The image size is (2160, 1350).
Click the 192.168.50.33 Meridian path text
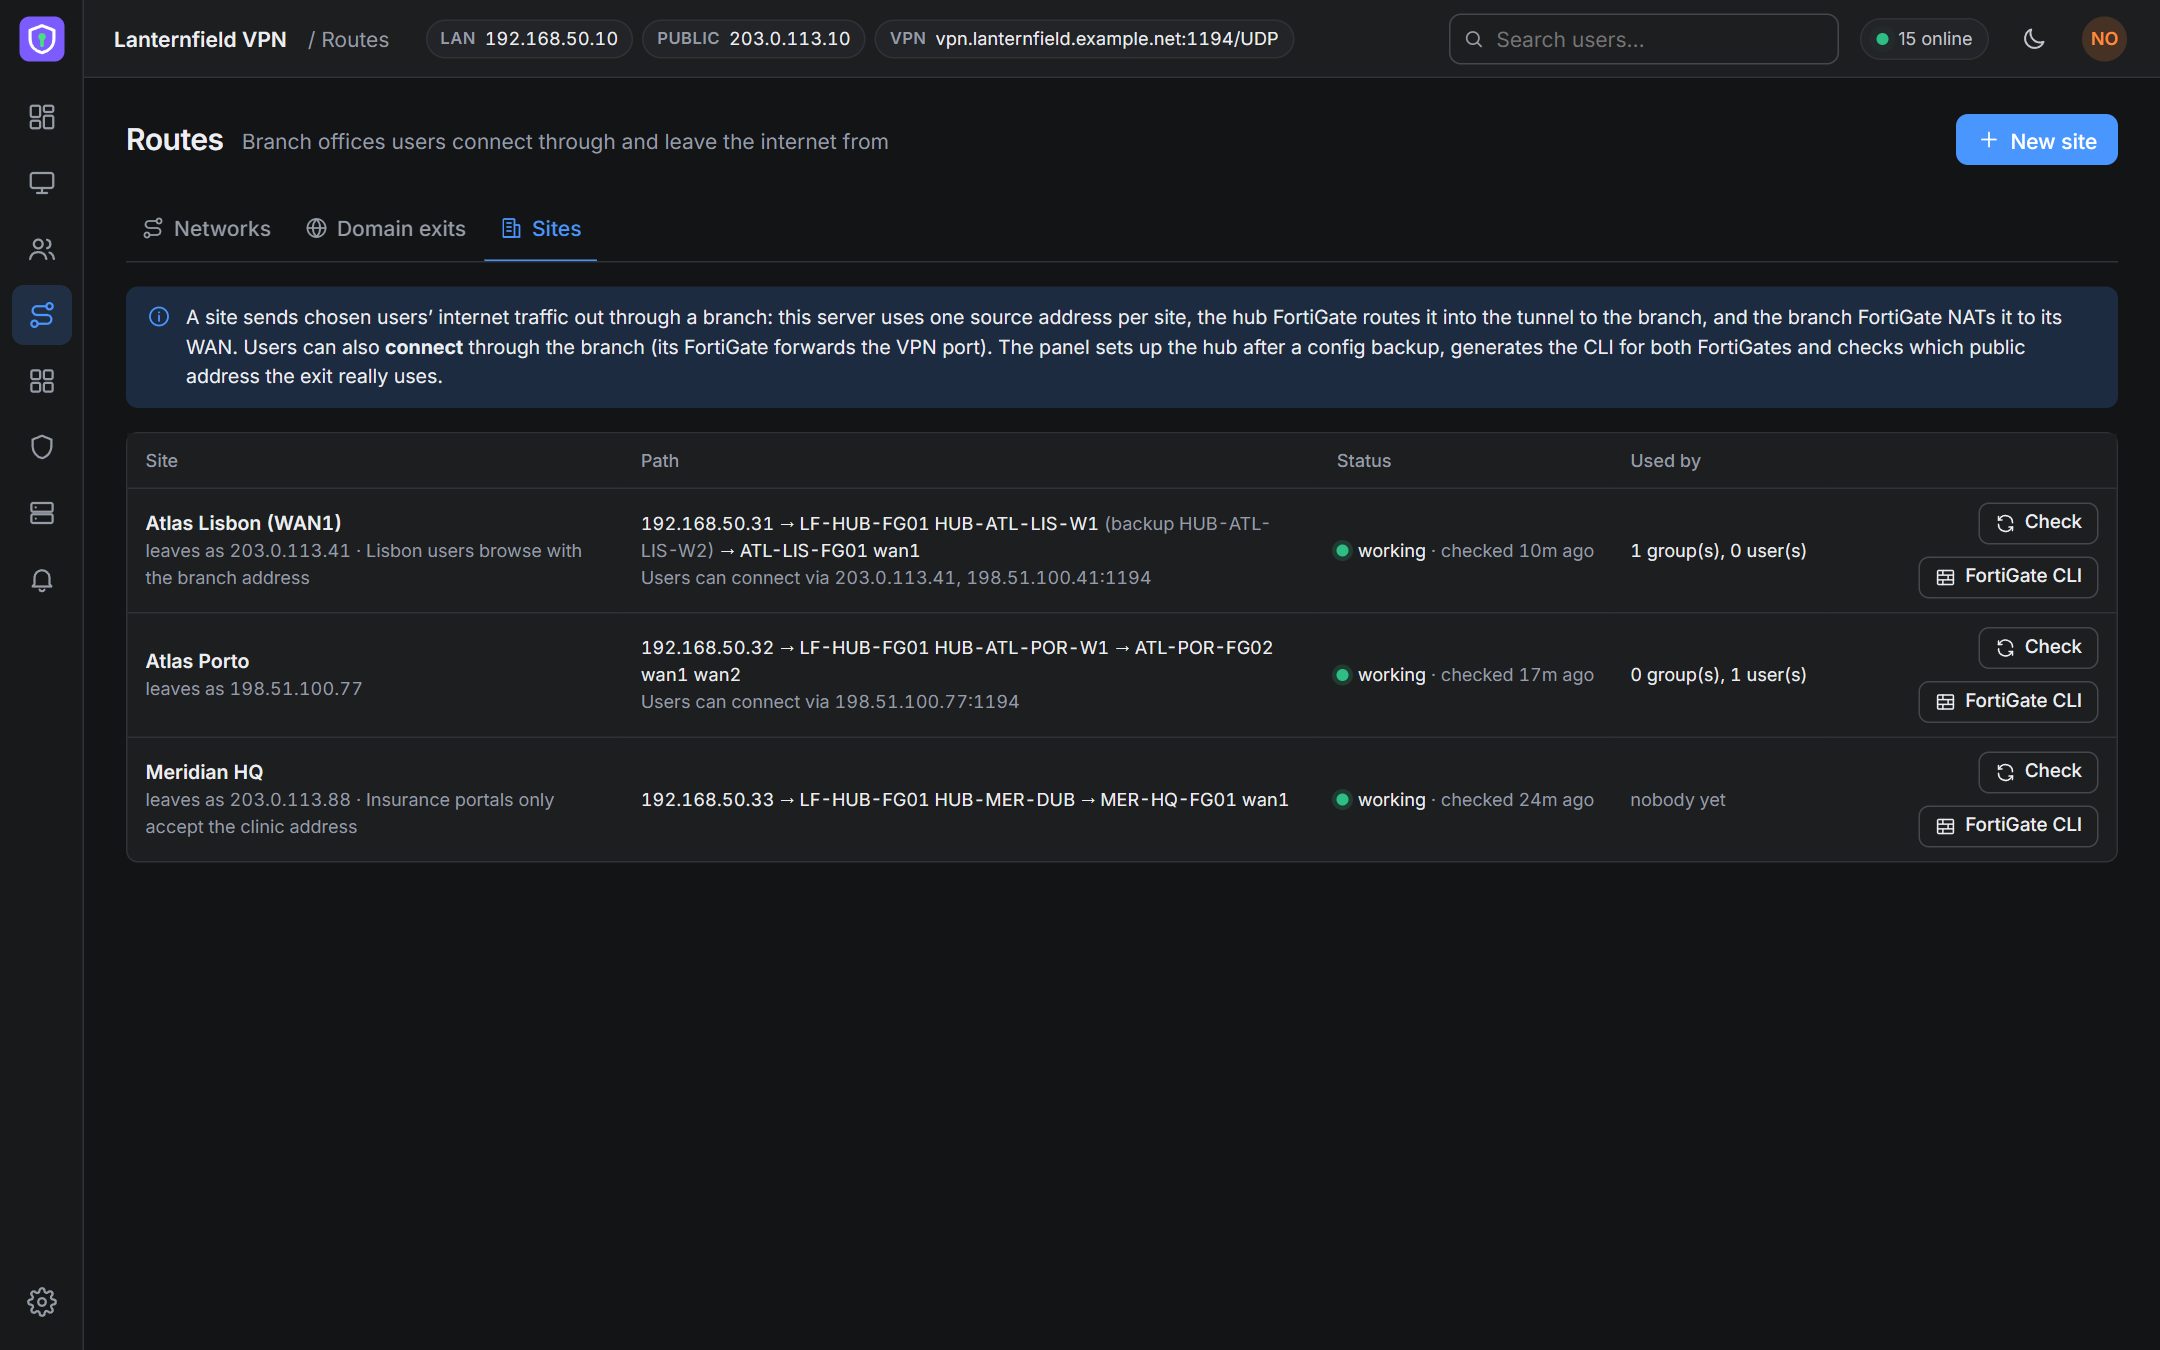964,799
